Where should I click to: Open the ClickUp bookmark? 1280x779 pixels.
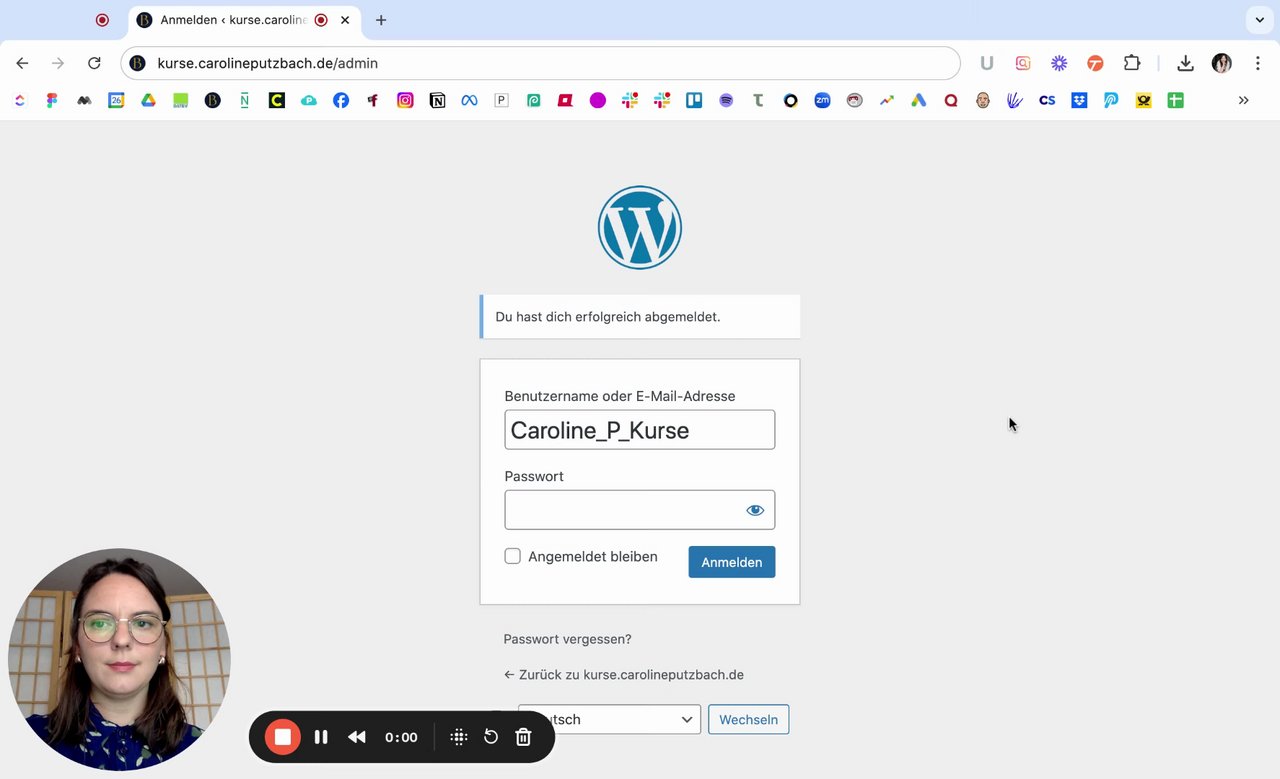pyautogui.click(x=20, y=100)
